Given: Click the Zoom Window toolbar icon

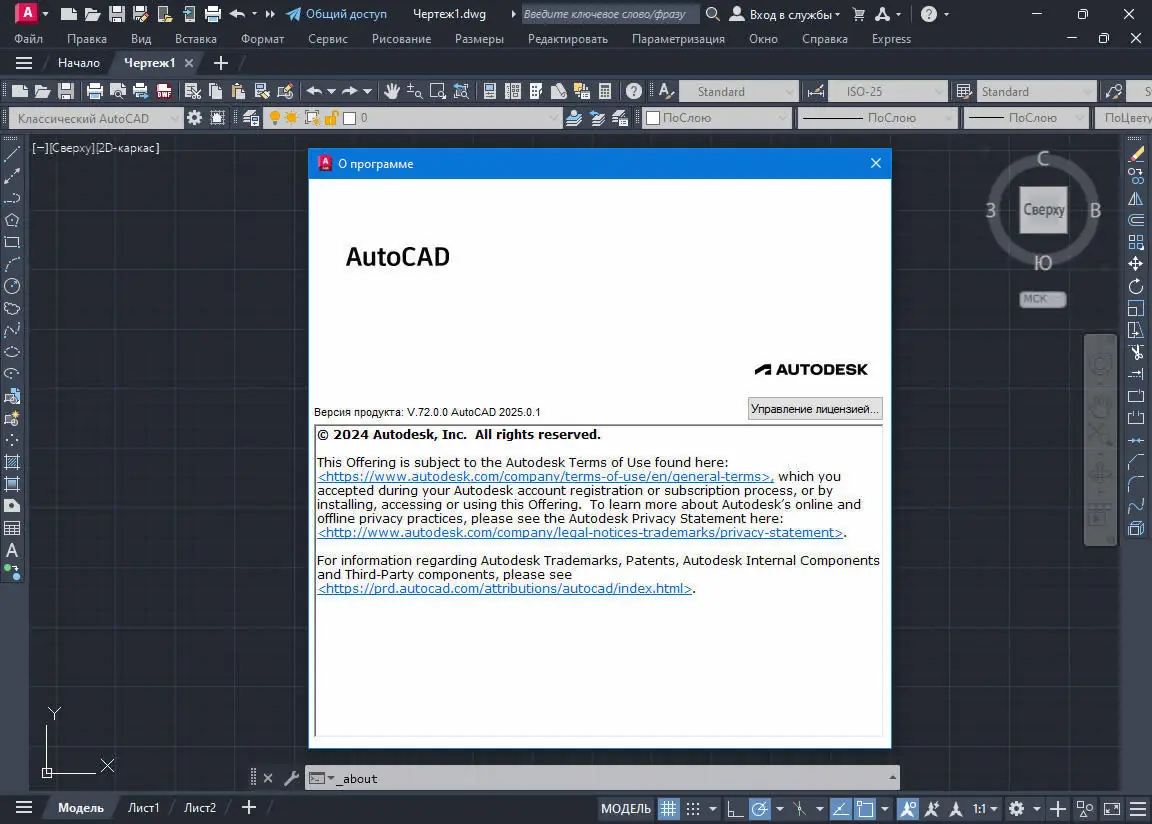Looking at the screenshot, I should tap(437, 91).
